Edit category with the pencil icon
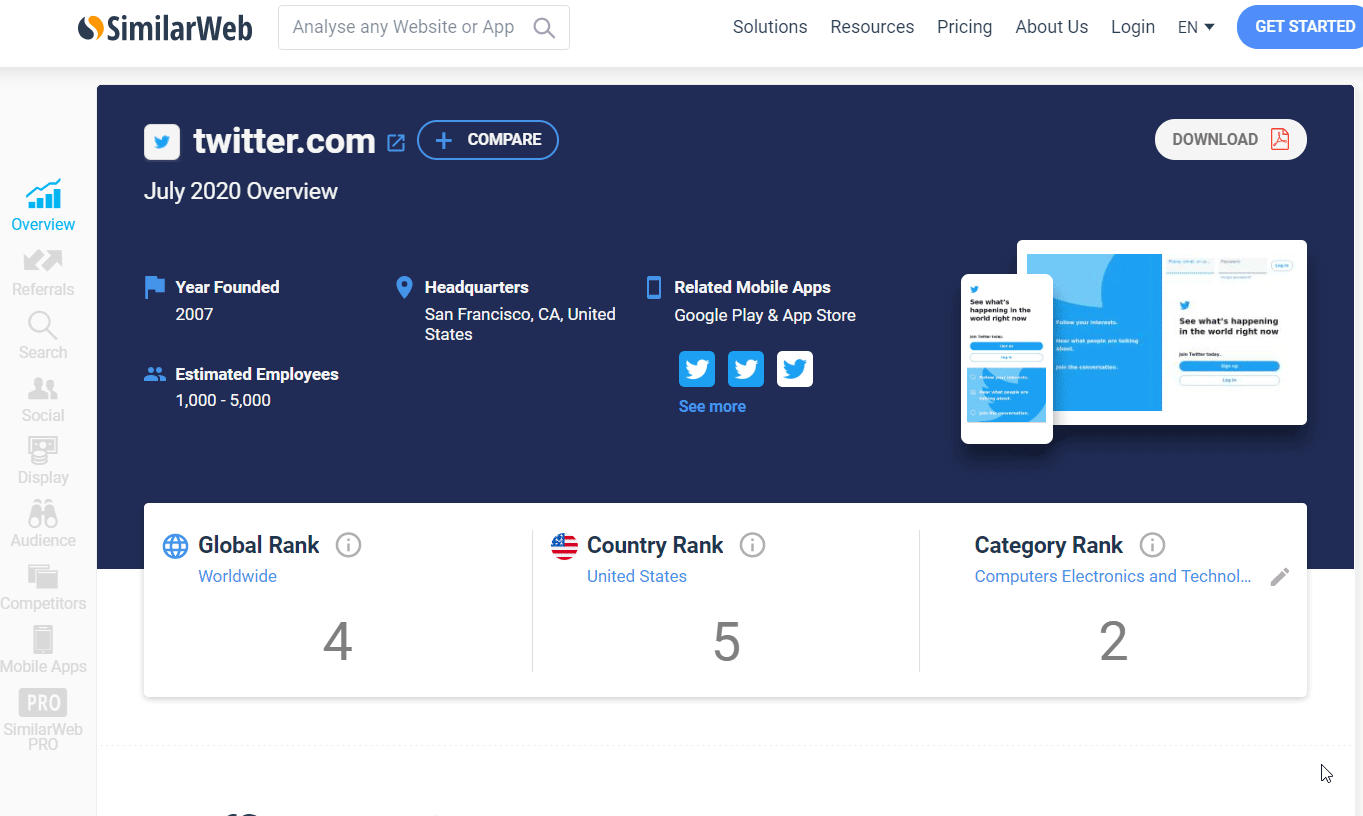 click(x=1280, y=577)
